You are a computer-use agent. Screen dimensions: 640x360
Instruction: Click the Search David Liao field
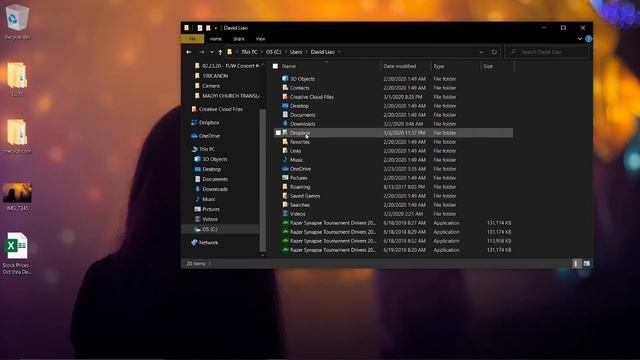click(x=547, y=52)
